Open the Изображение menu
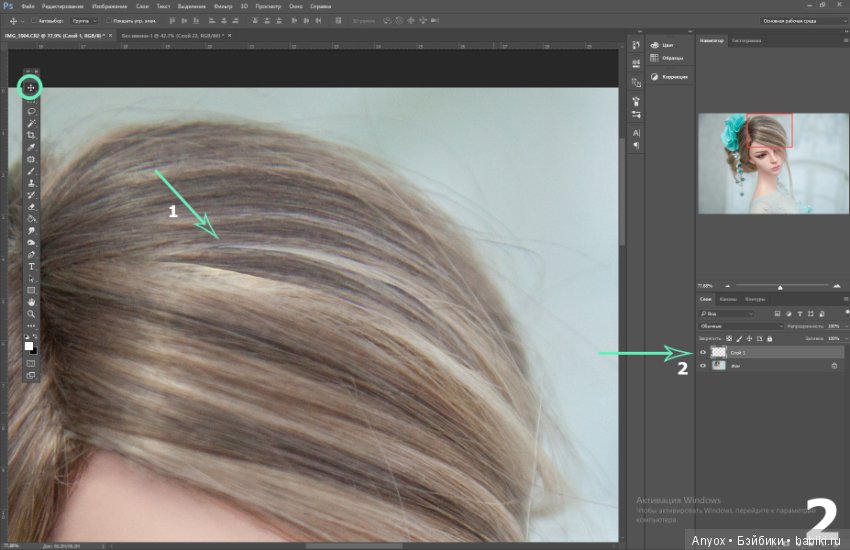 pos(110,7)
